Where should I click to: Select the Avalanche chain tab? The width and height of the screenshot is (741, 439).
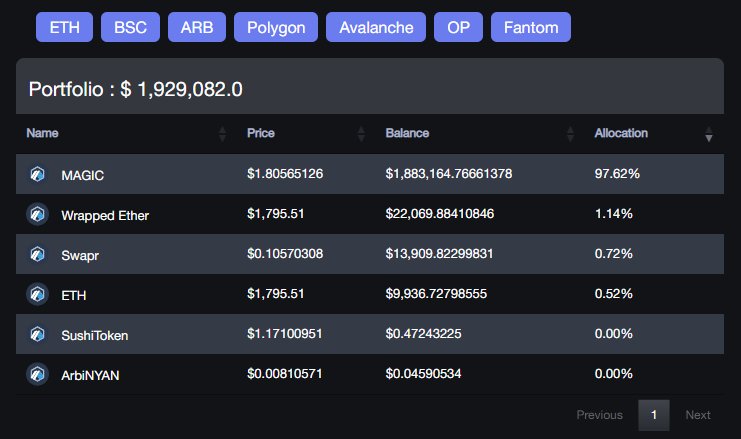(376, 27)
